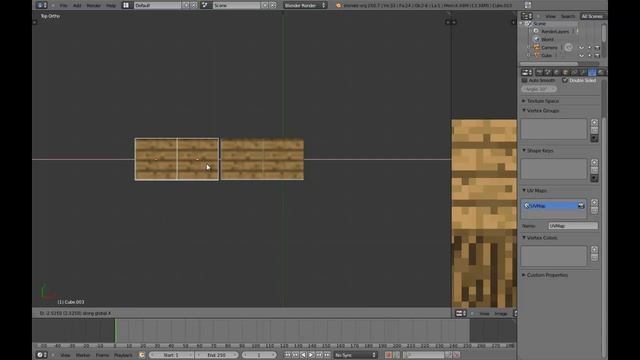Click the Blender logo icon in header

tap(338, 6)
